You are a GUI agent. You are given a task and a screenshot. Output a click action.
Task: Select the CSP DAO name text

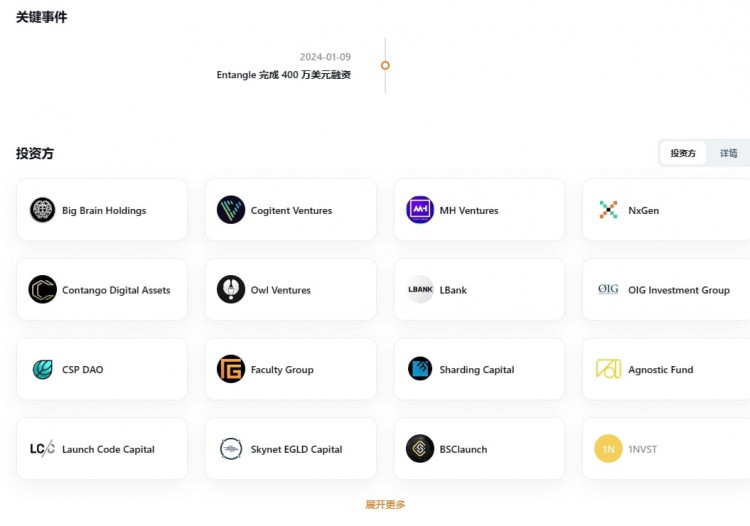tap(82, 370)
